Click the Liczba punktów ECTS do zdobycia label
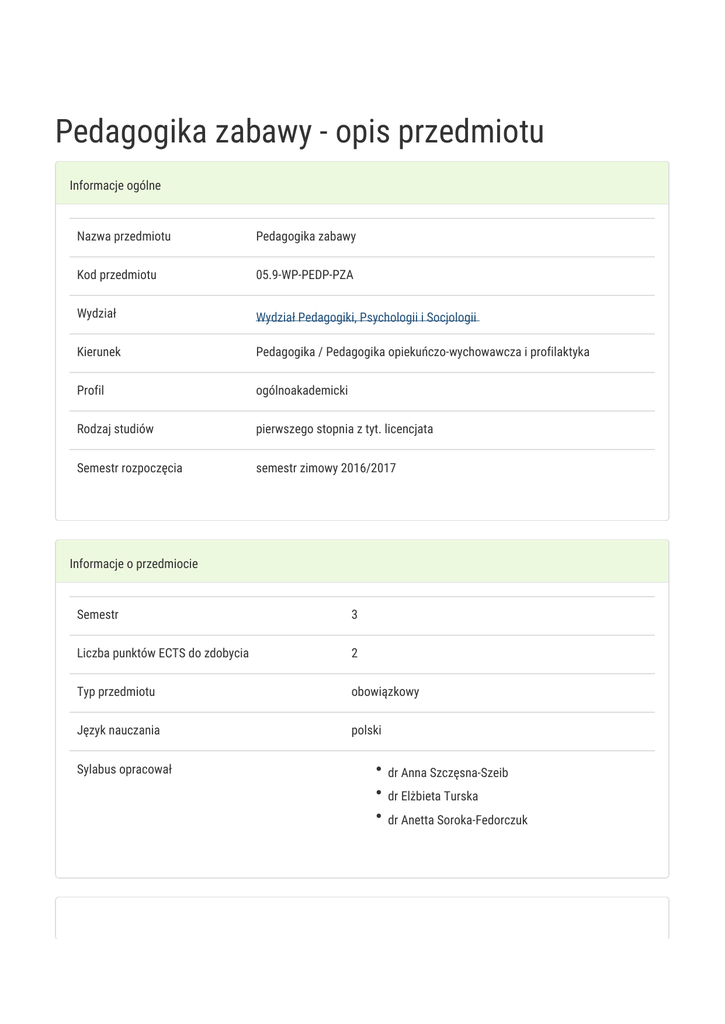Image resolution: width=725 pixels, height=1024 pixels. click(163, 653)
